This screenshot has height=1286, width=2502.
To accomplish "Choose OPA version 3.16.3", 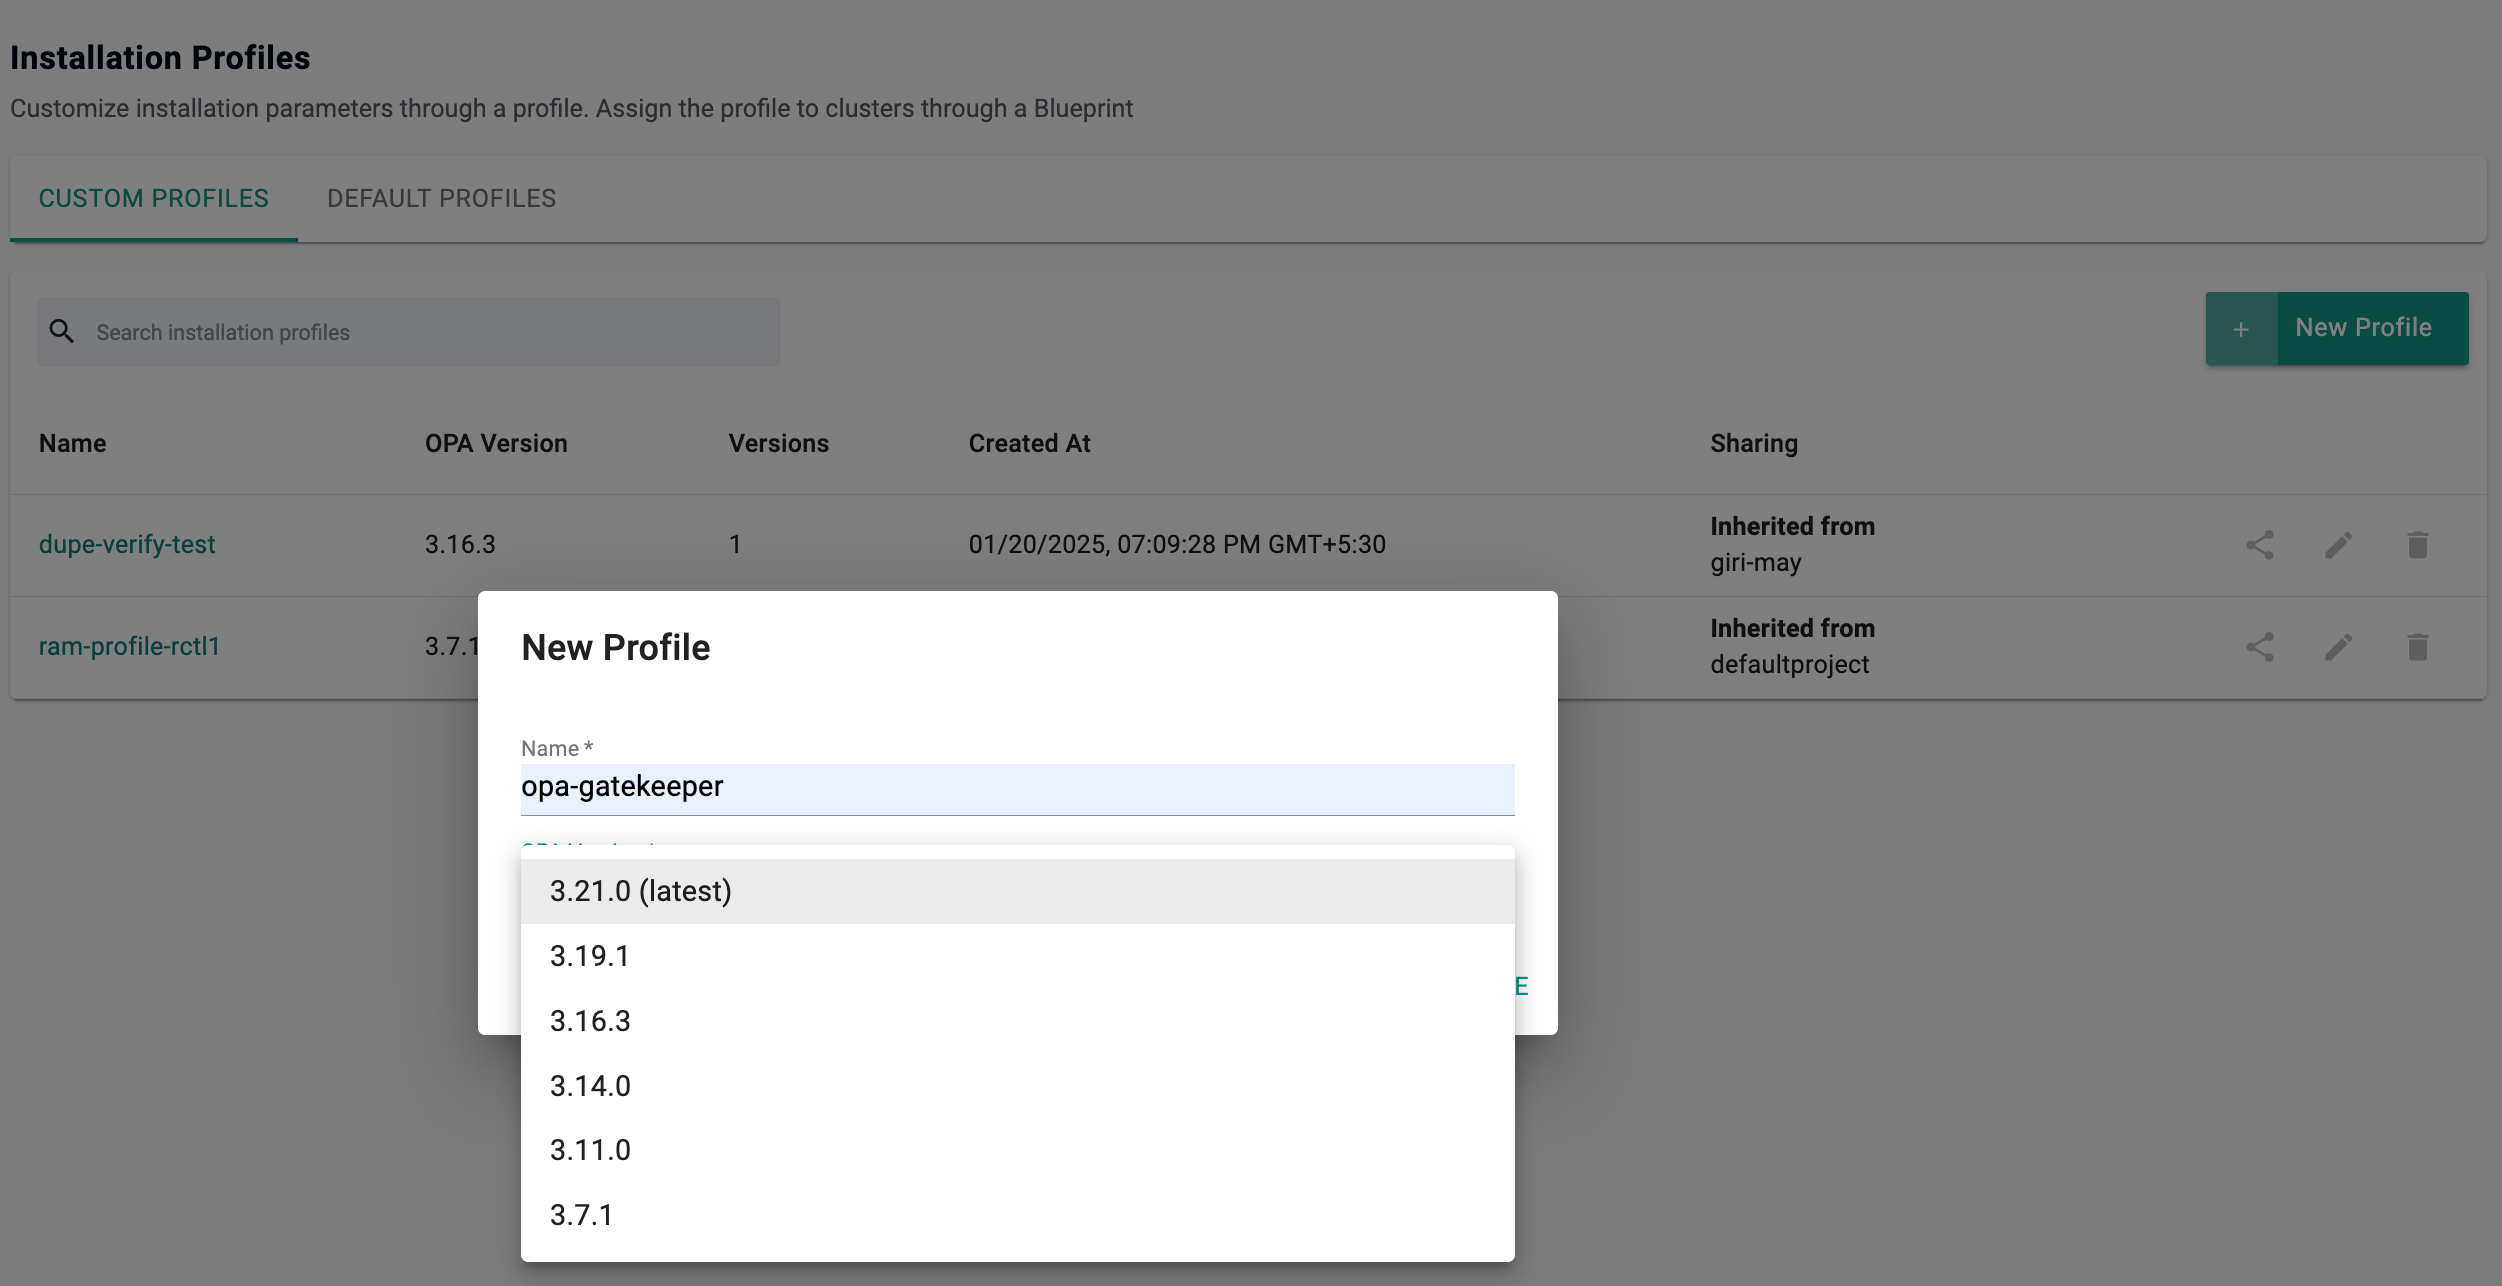I will pyautogui.click(x=590, y=1021).
